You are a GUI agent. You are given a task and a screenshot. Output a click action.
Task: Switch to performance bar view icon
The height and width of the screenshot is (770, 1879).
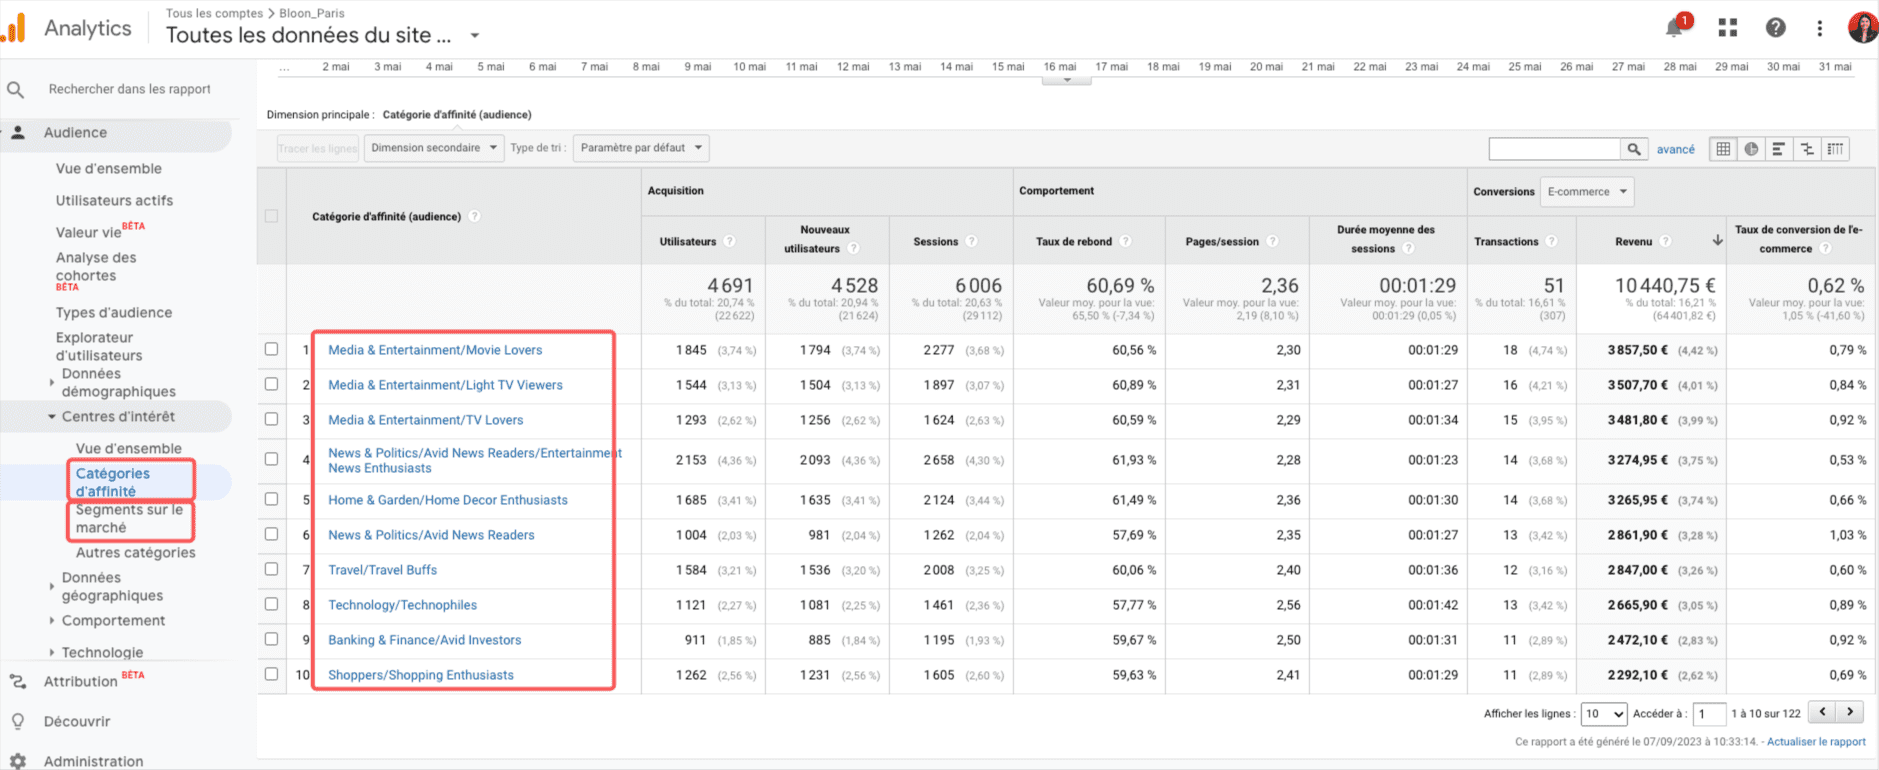[x=1779, y=149]
